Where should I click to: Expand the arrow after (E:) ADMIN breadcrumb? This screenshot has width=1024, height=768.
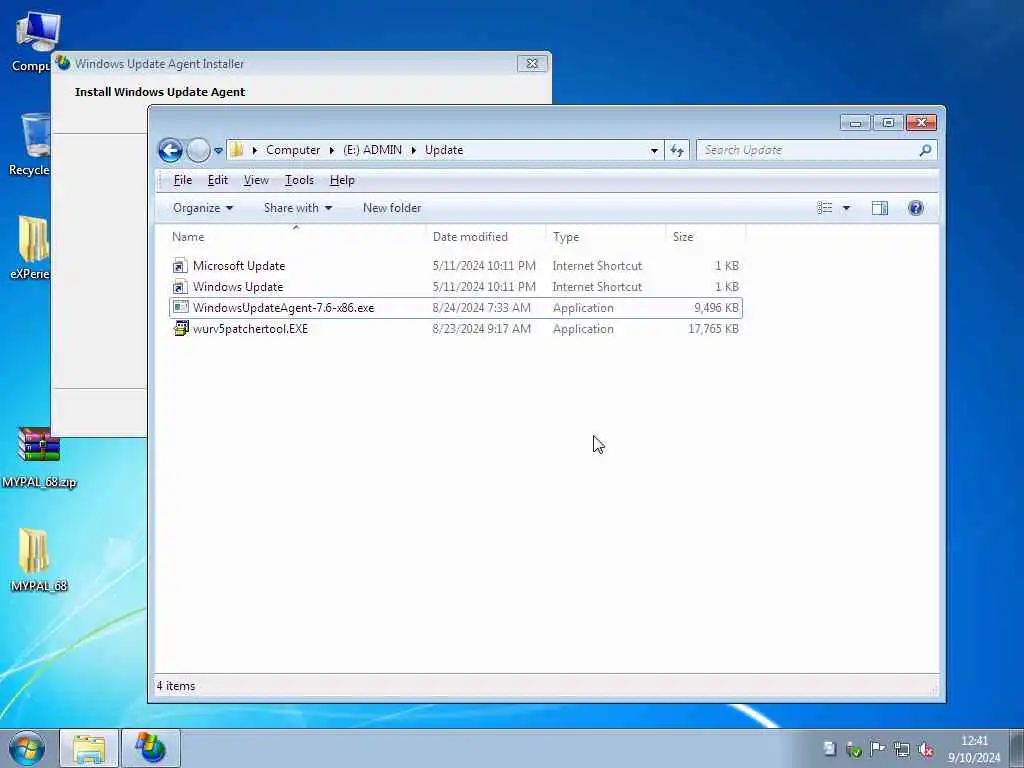[414, 150]
